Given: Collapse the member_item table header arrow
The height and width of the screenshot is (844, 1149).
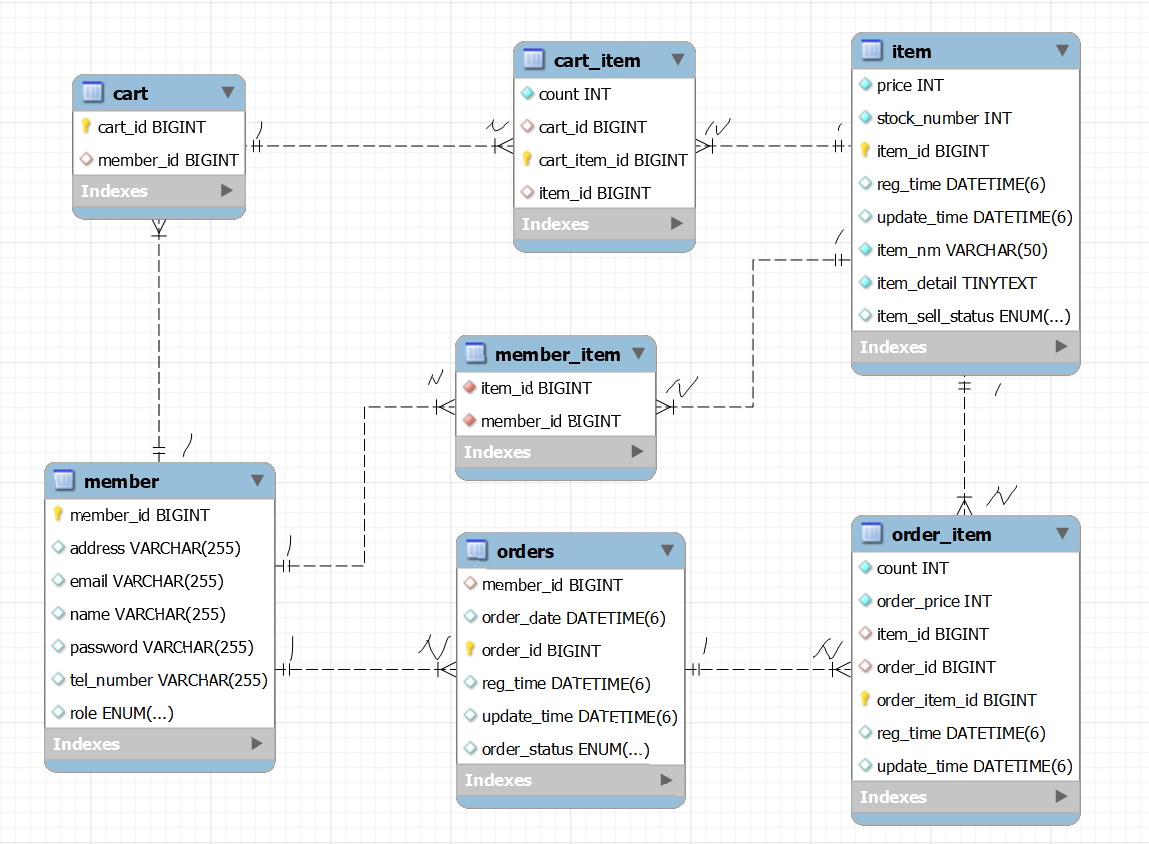Looking at the screenshot, I should pos(639,353).
